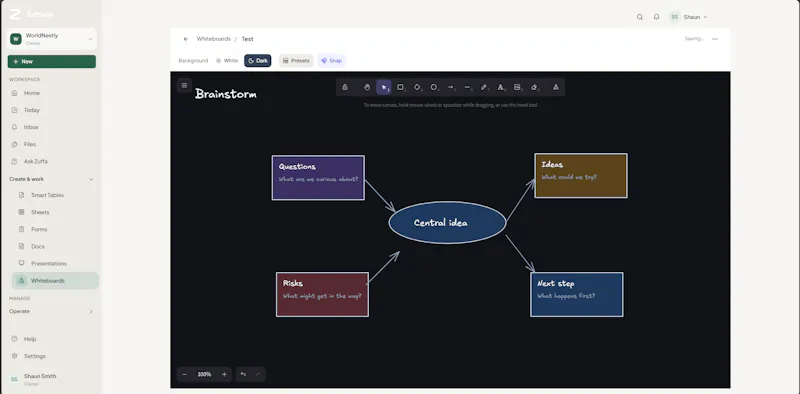The height and width of the screenshot is (394, 800).
Task: Select the Insert image tool
Action: 517,87
